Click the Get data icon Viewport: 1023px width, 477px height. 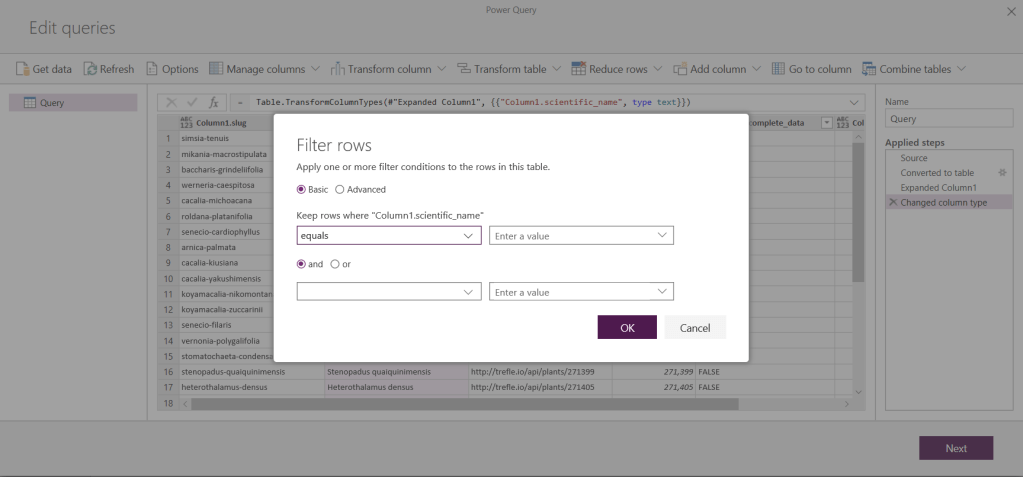[22, 69]
